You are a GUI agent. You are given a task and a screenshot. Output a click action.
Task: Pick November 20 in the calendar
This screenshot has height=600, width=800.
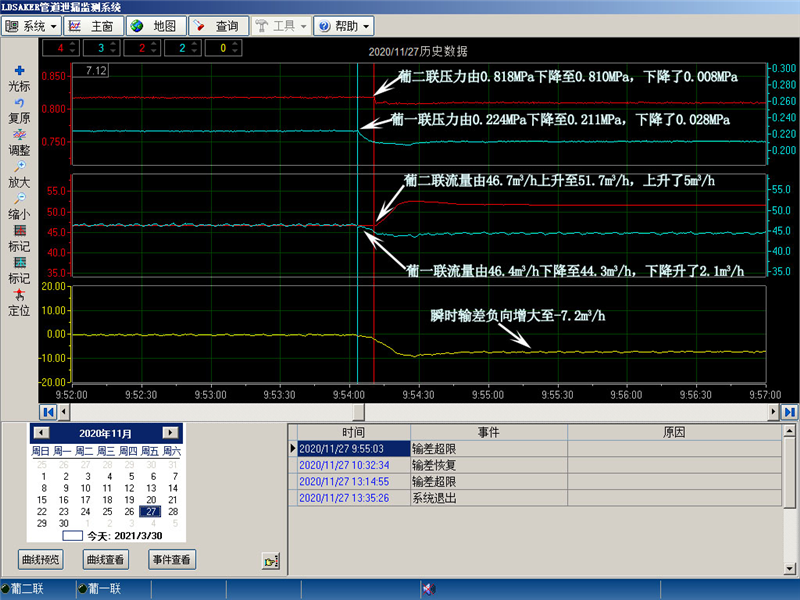pyautogui.click(x=151, y=500)
